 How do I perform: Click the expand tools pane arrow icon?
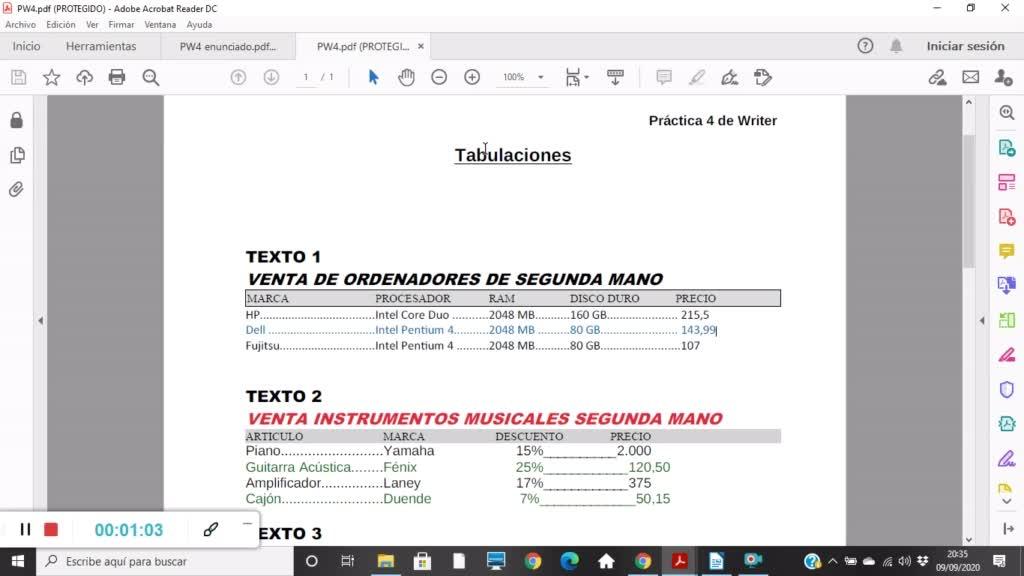pyautogui.click(x=1008, y=528)
